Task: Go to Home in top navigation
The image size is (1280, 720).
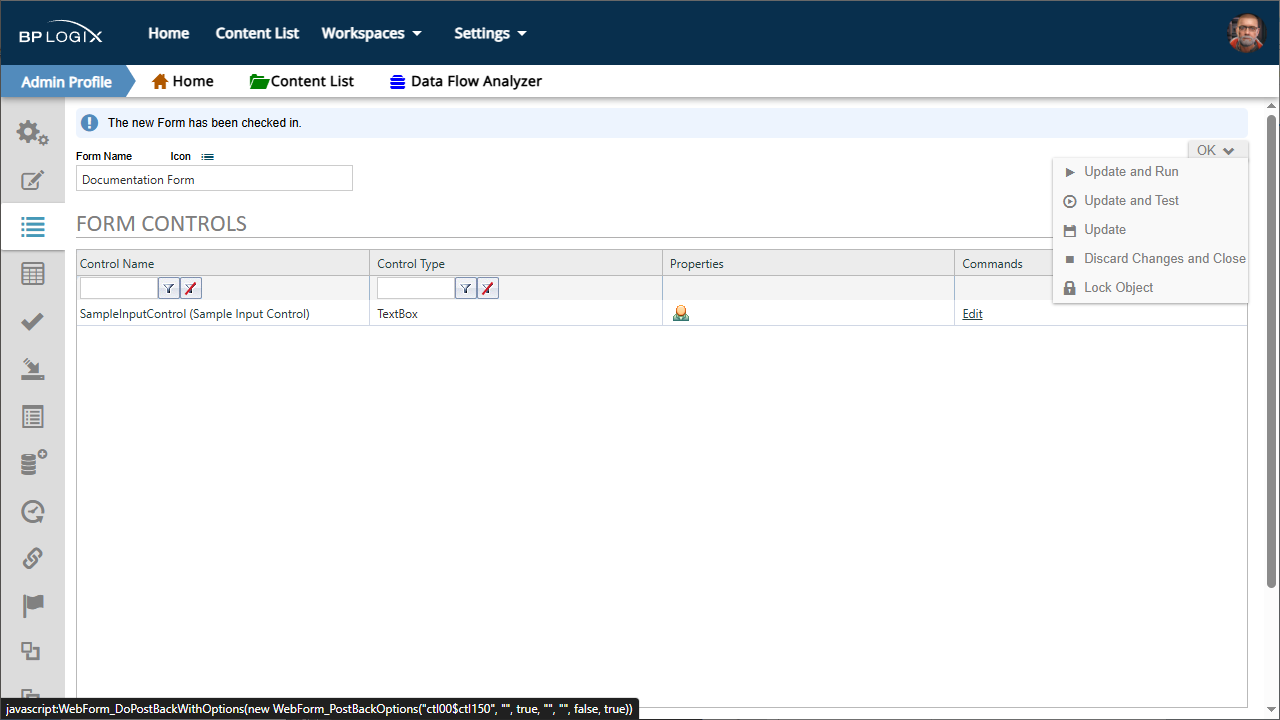Action: 168,33
